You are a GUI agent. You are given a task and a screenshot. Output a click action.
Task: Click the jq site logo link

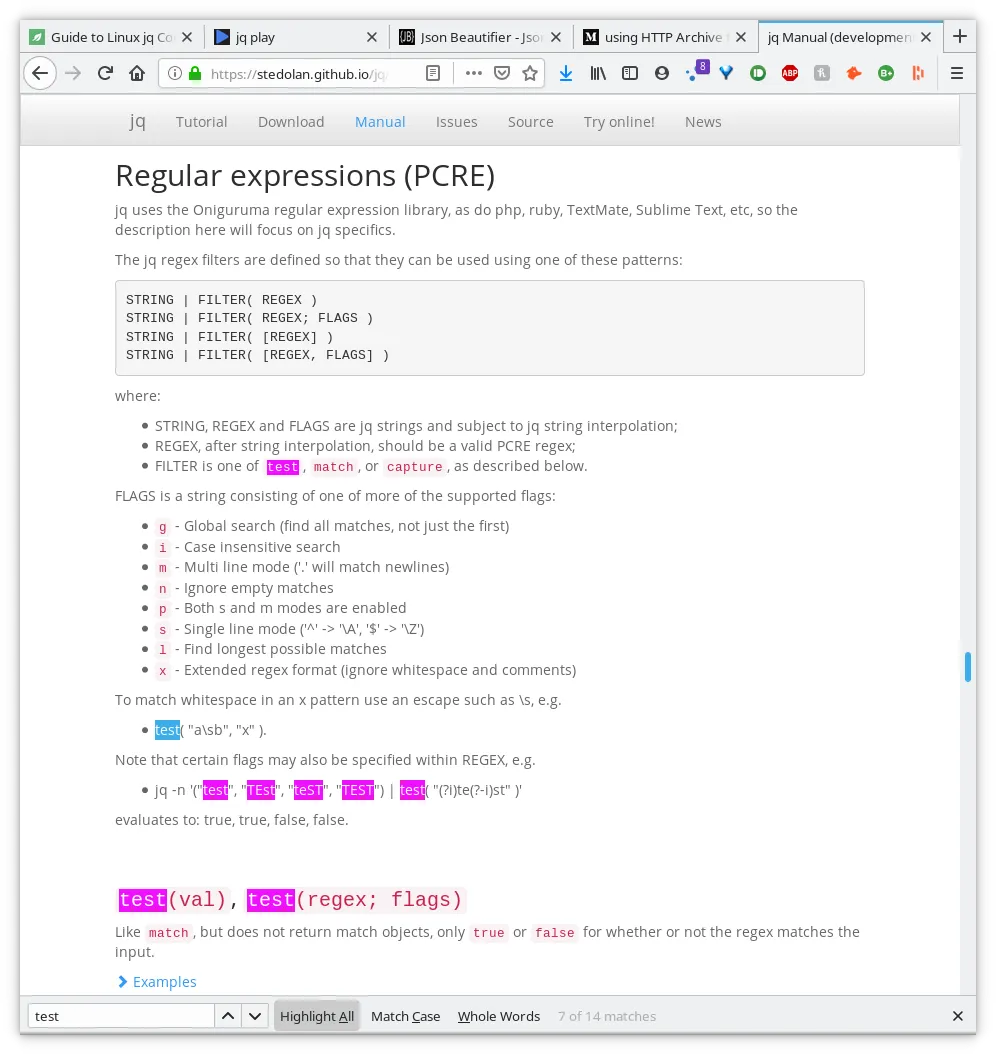tap(137, 121)
